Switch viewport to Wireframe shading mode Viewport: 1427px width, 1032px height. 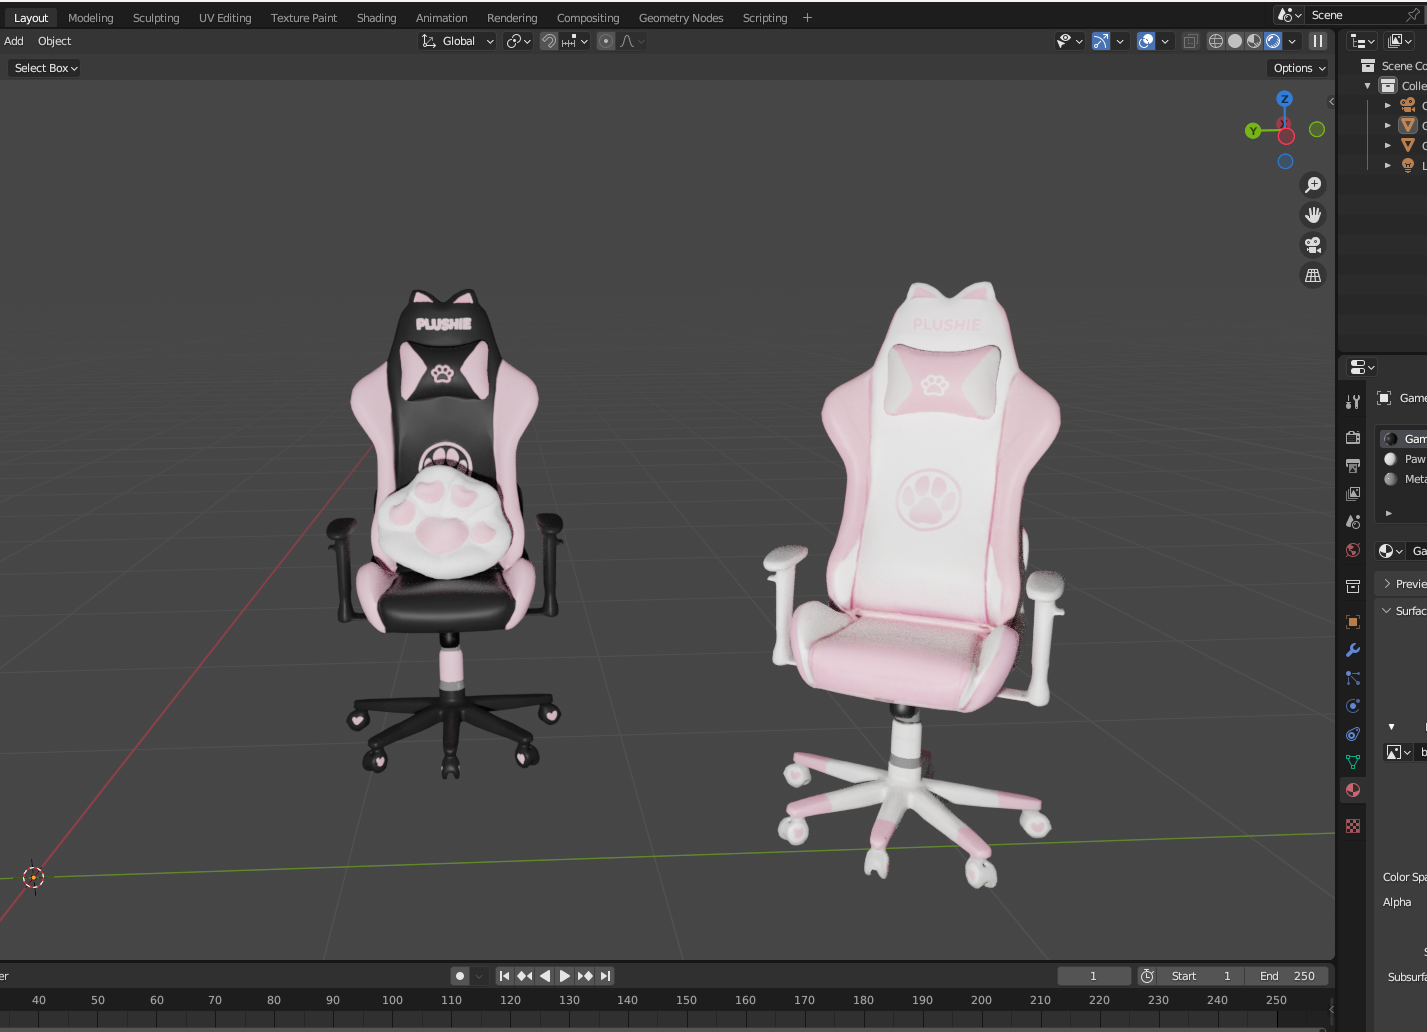coord(1215,40)
